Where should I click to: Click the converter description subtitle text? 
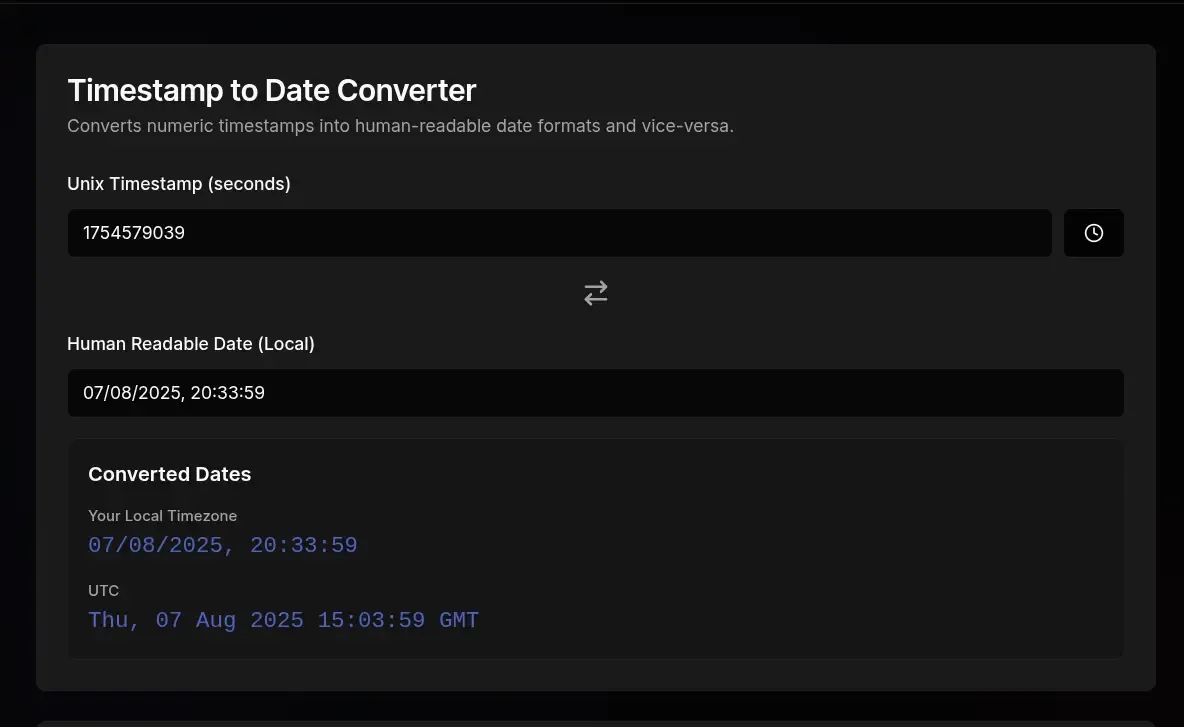coord(400,125)
